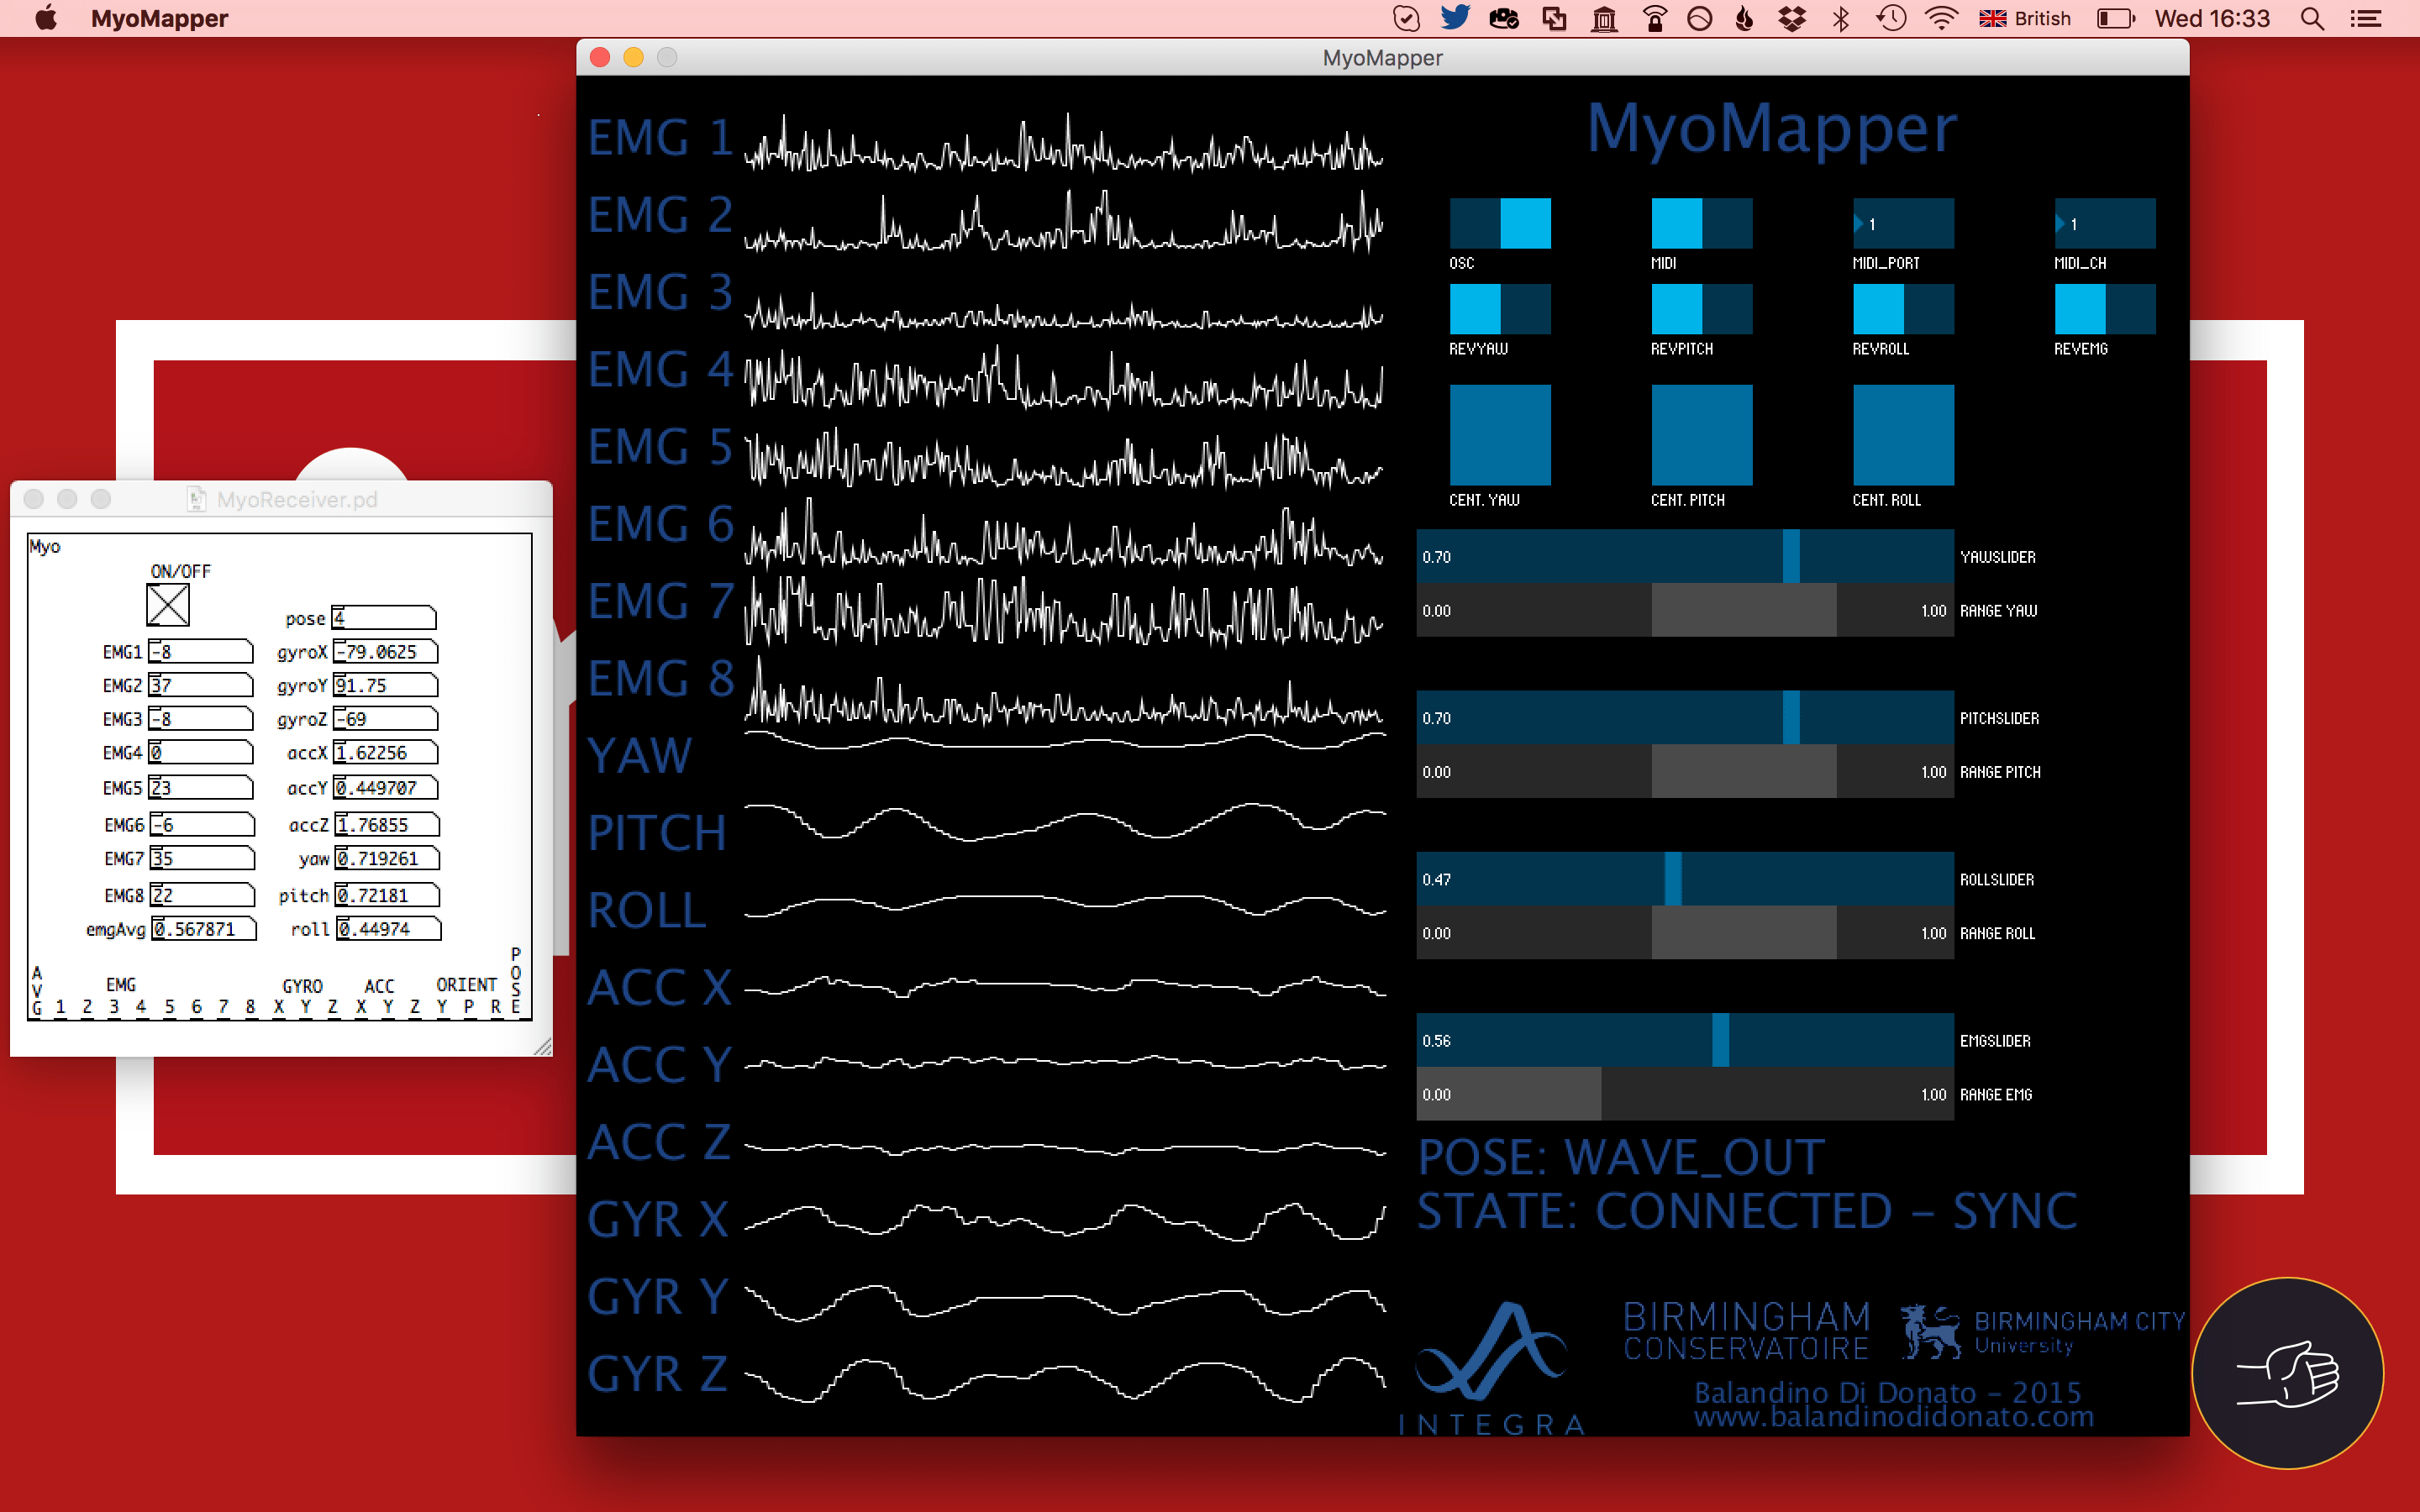Click the RANGE EMG slider
2420x1512 pixels.
pos(1685,1095)
